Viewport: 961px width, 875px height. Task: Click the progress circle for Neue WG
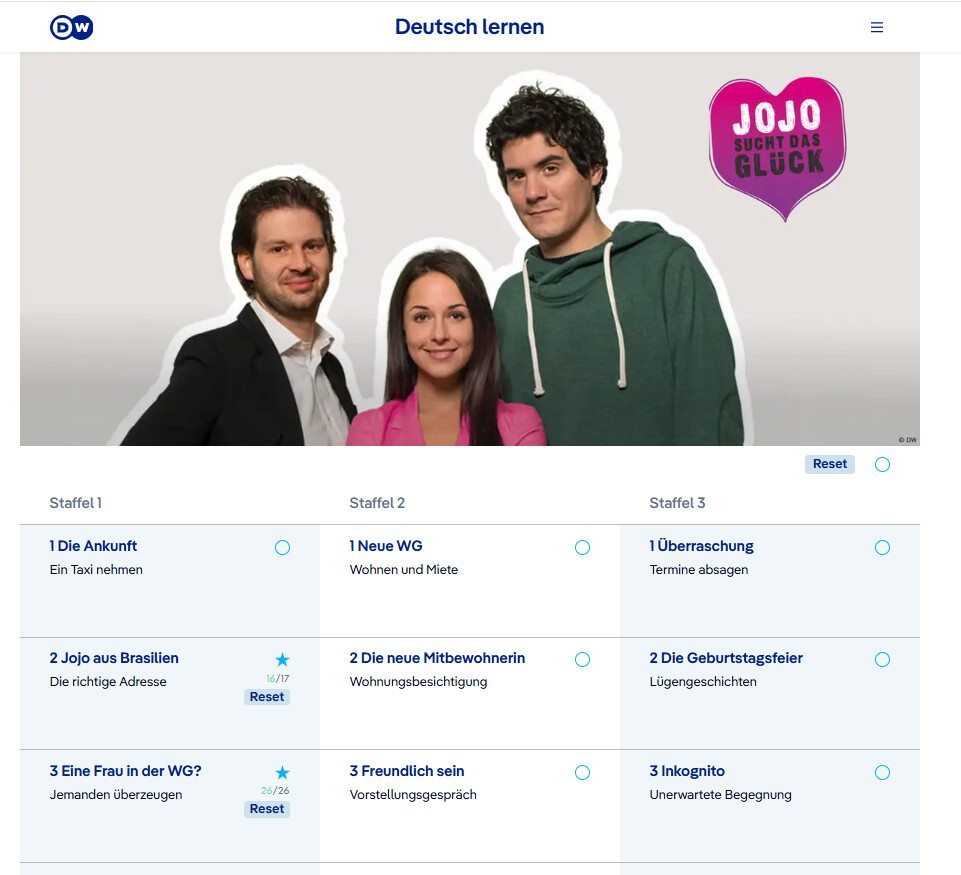582,547
